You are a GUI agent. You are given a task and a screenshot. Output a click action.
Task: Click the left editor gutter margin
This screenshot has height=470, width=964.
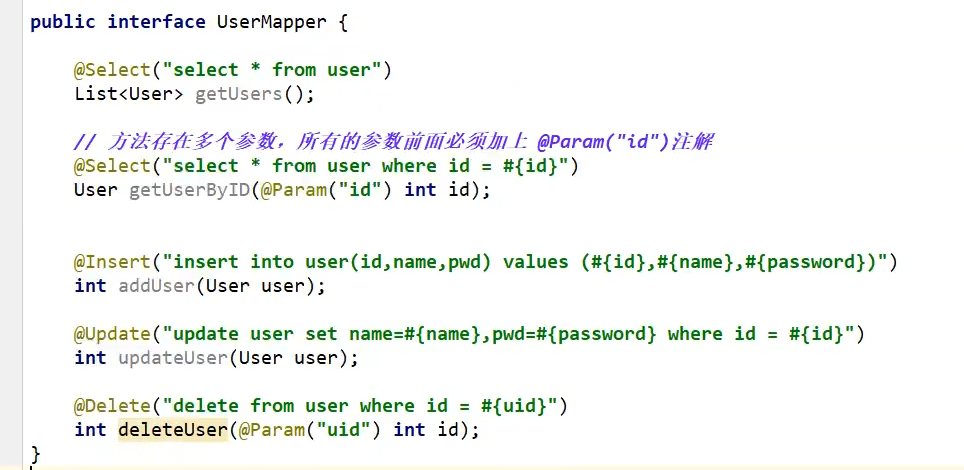(x=11, y=234)
